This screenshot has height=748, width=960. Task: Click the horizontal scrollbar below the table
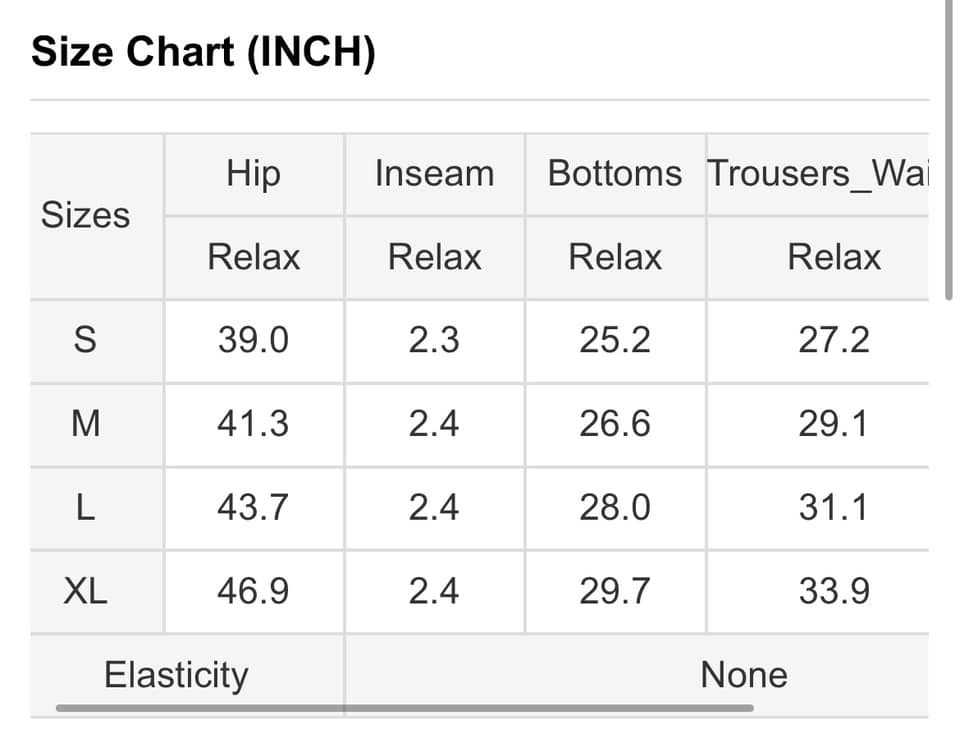[x=404, y=708]
